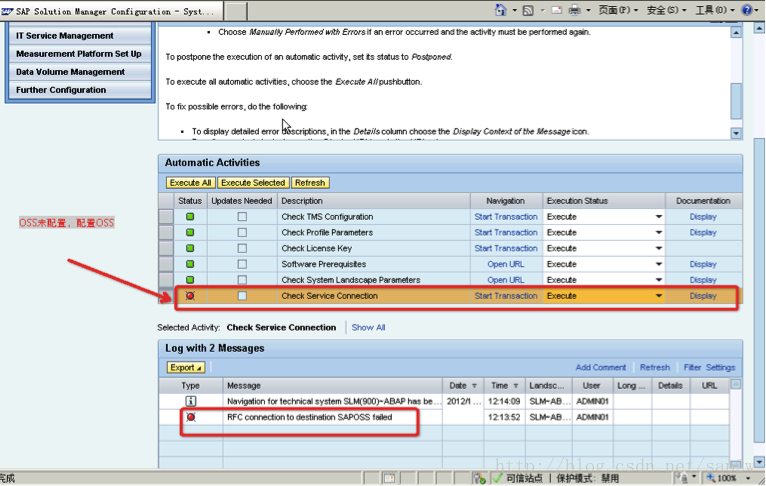Image resolution: width=766 pixels, height=486 pixels.
Task: Click the log Refresh link
Action: tap(655, 367)
